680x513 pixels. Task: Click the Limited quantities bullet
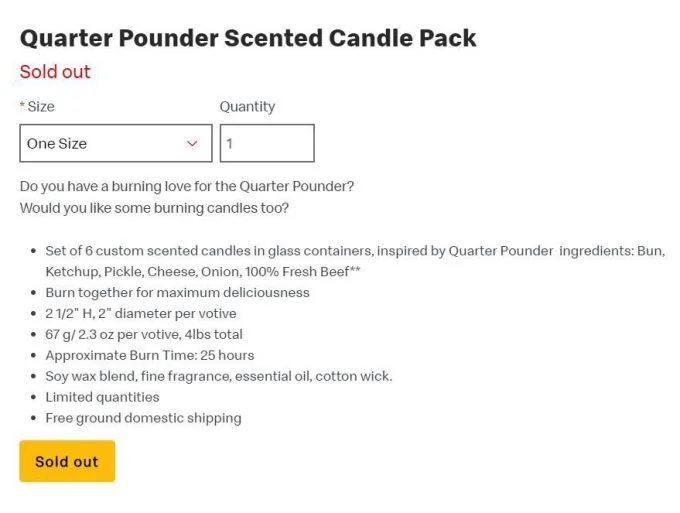point(102,397)
